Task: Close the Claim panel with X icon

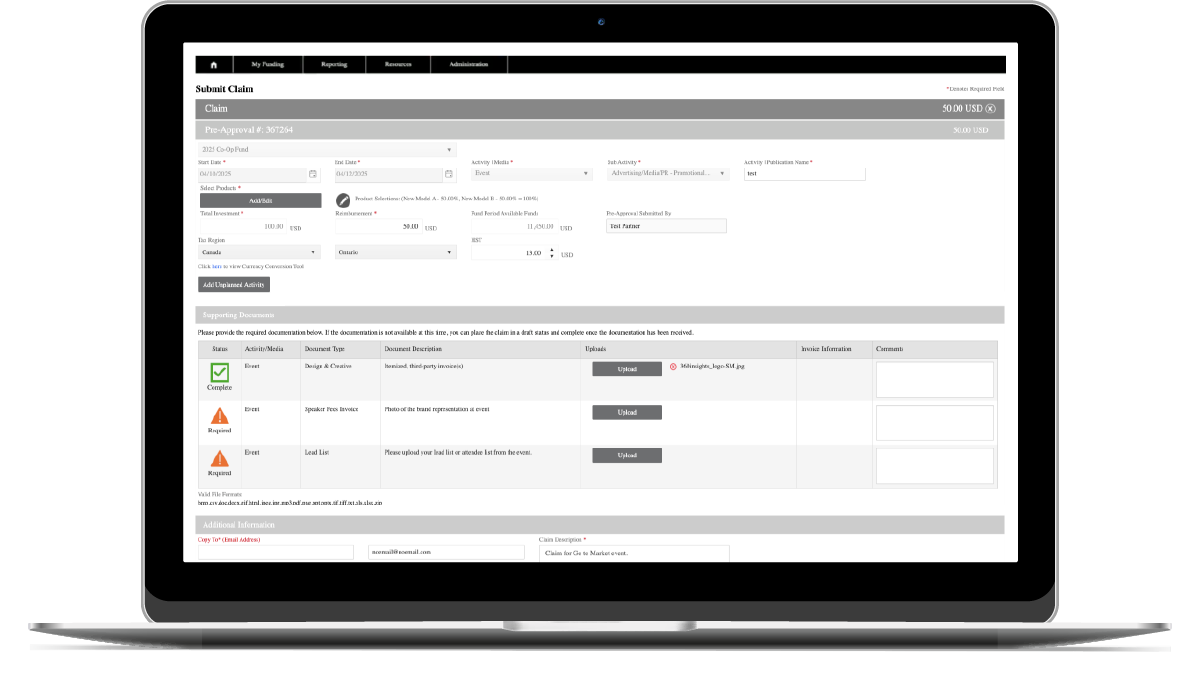Action: (x=991, y=108)
